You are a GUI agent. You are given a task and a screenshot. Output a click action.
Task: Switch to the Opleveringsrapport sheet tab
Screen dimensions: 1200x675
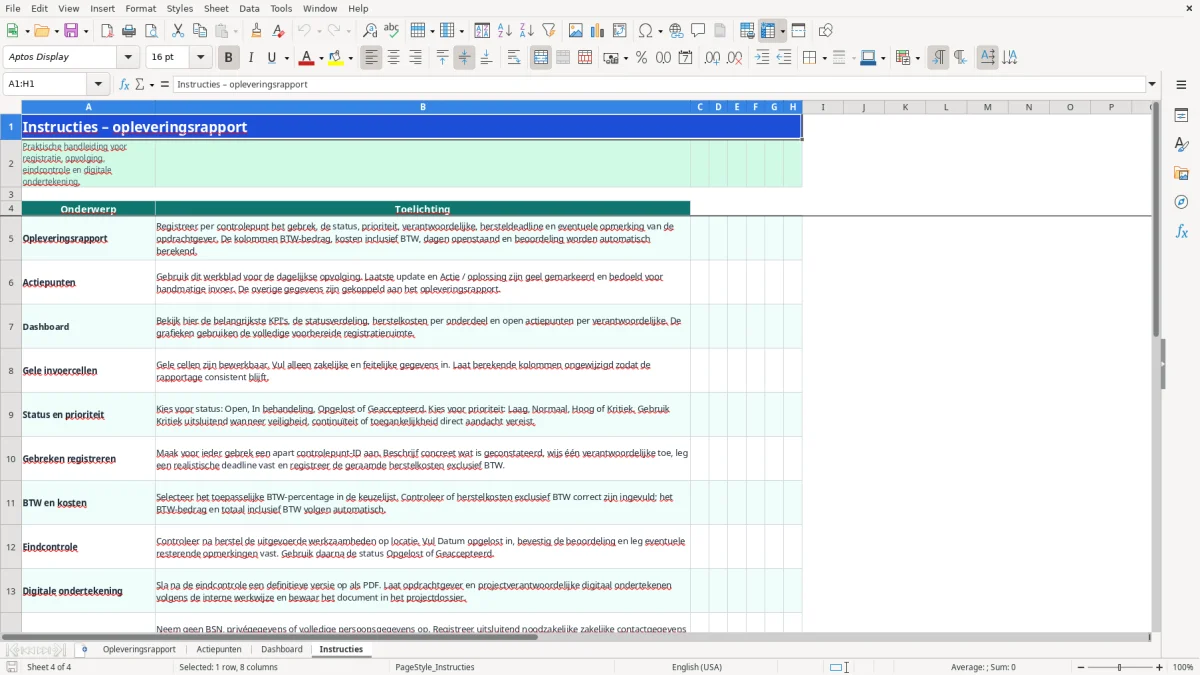139,650
